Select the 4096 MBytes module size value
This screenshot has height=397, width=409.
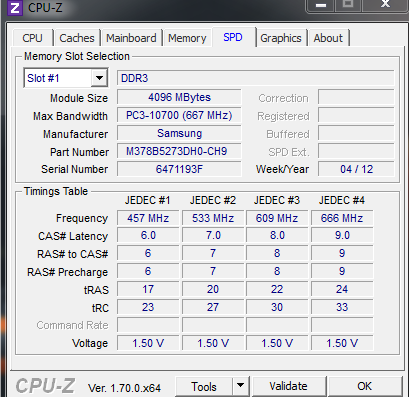[x=179, y=97]
